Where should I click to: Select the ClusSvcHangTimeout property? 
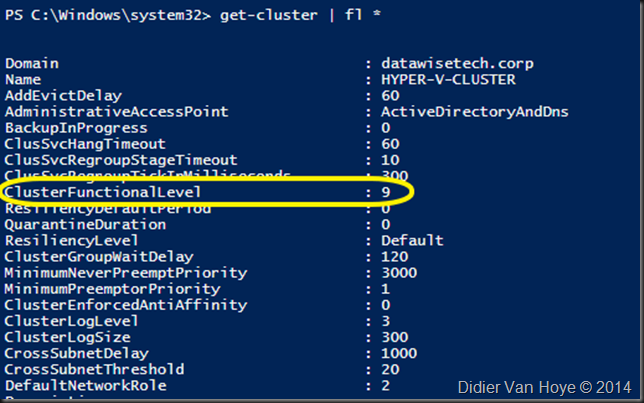click(x=85, y=144)
